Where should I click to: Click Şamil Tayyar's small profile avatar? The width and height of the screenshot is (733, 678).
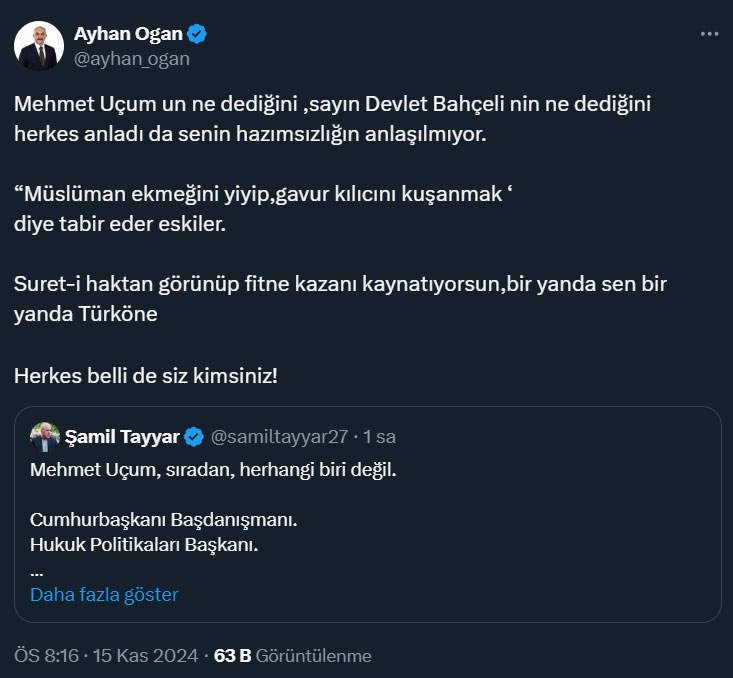[44, 437]
